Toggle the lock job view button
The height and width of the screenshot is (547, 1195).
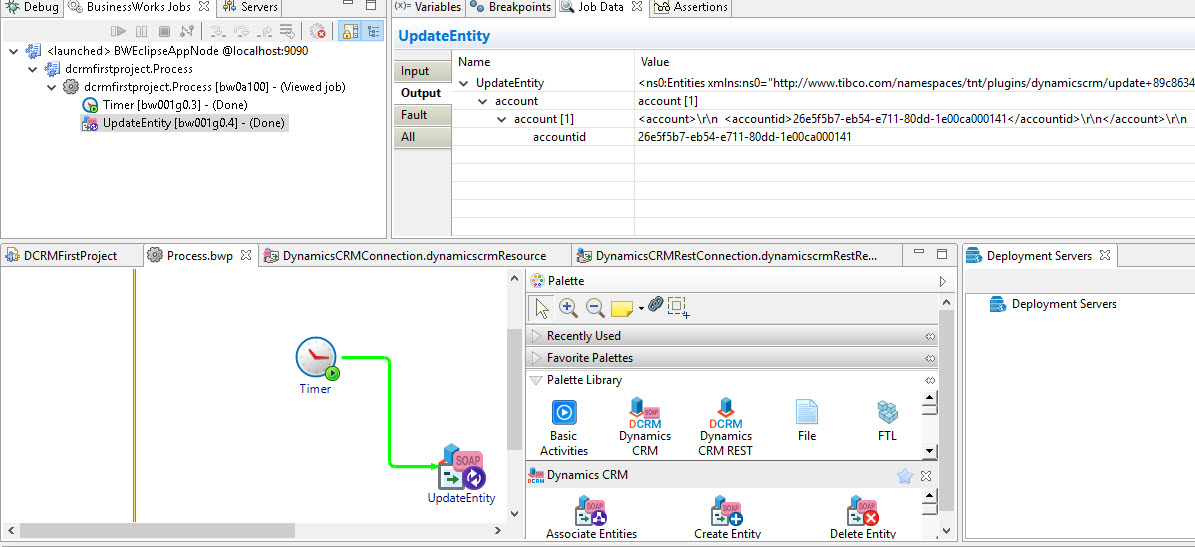pos(349,31)
